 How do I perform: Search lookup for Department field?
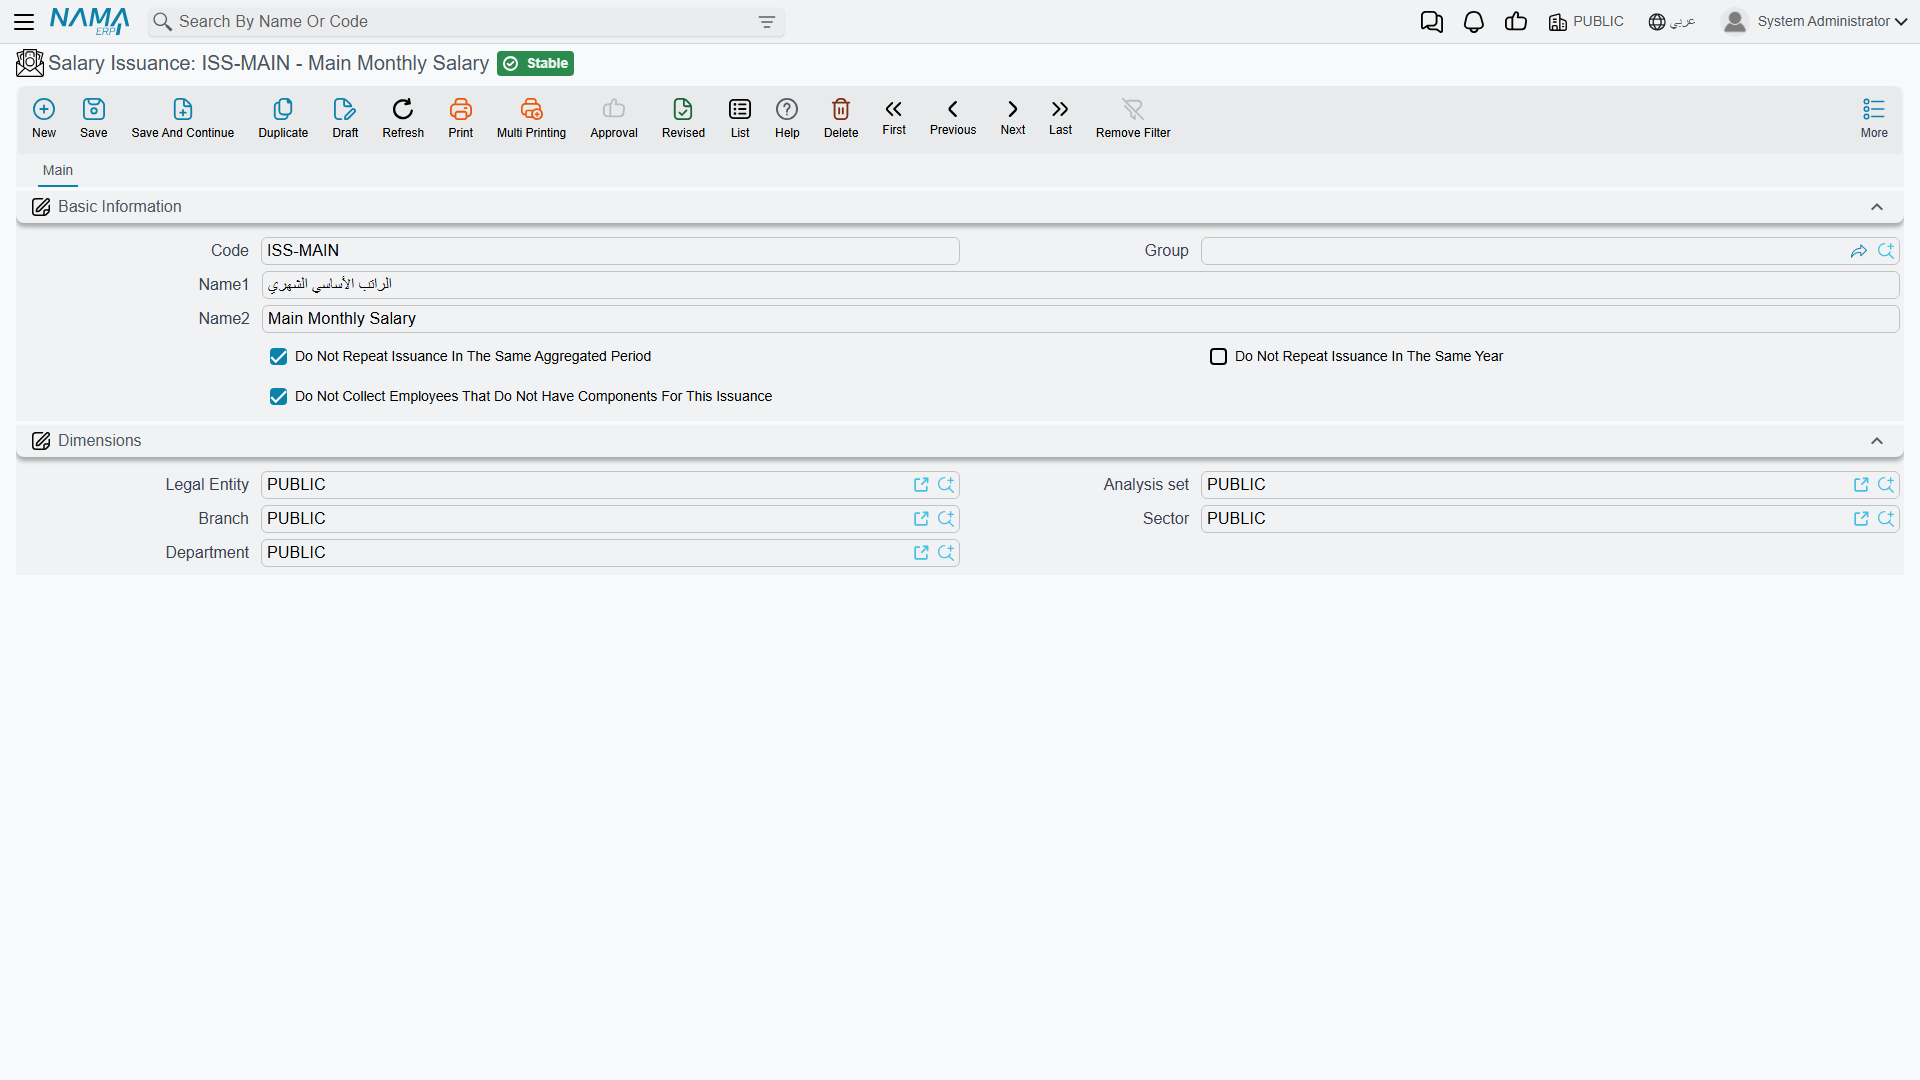(x=946, y=553)
